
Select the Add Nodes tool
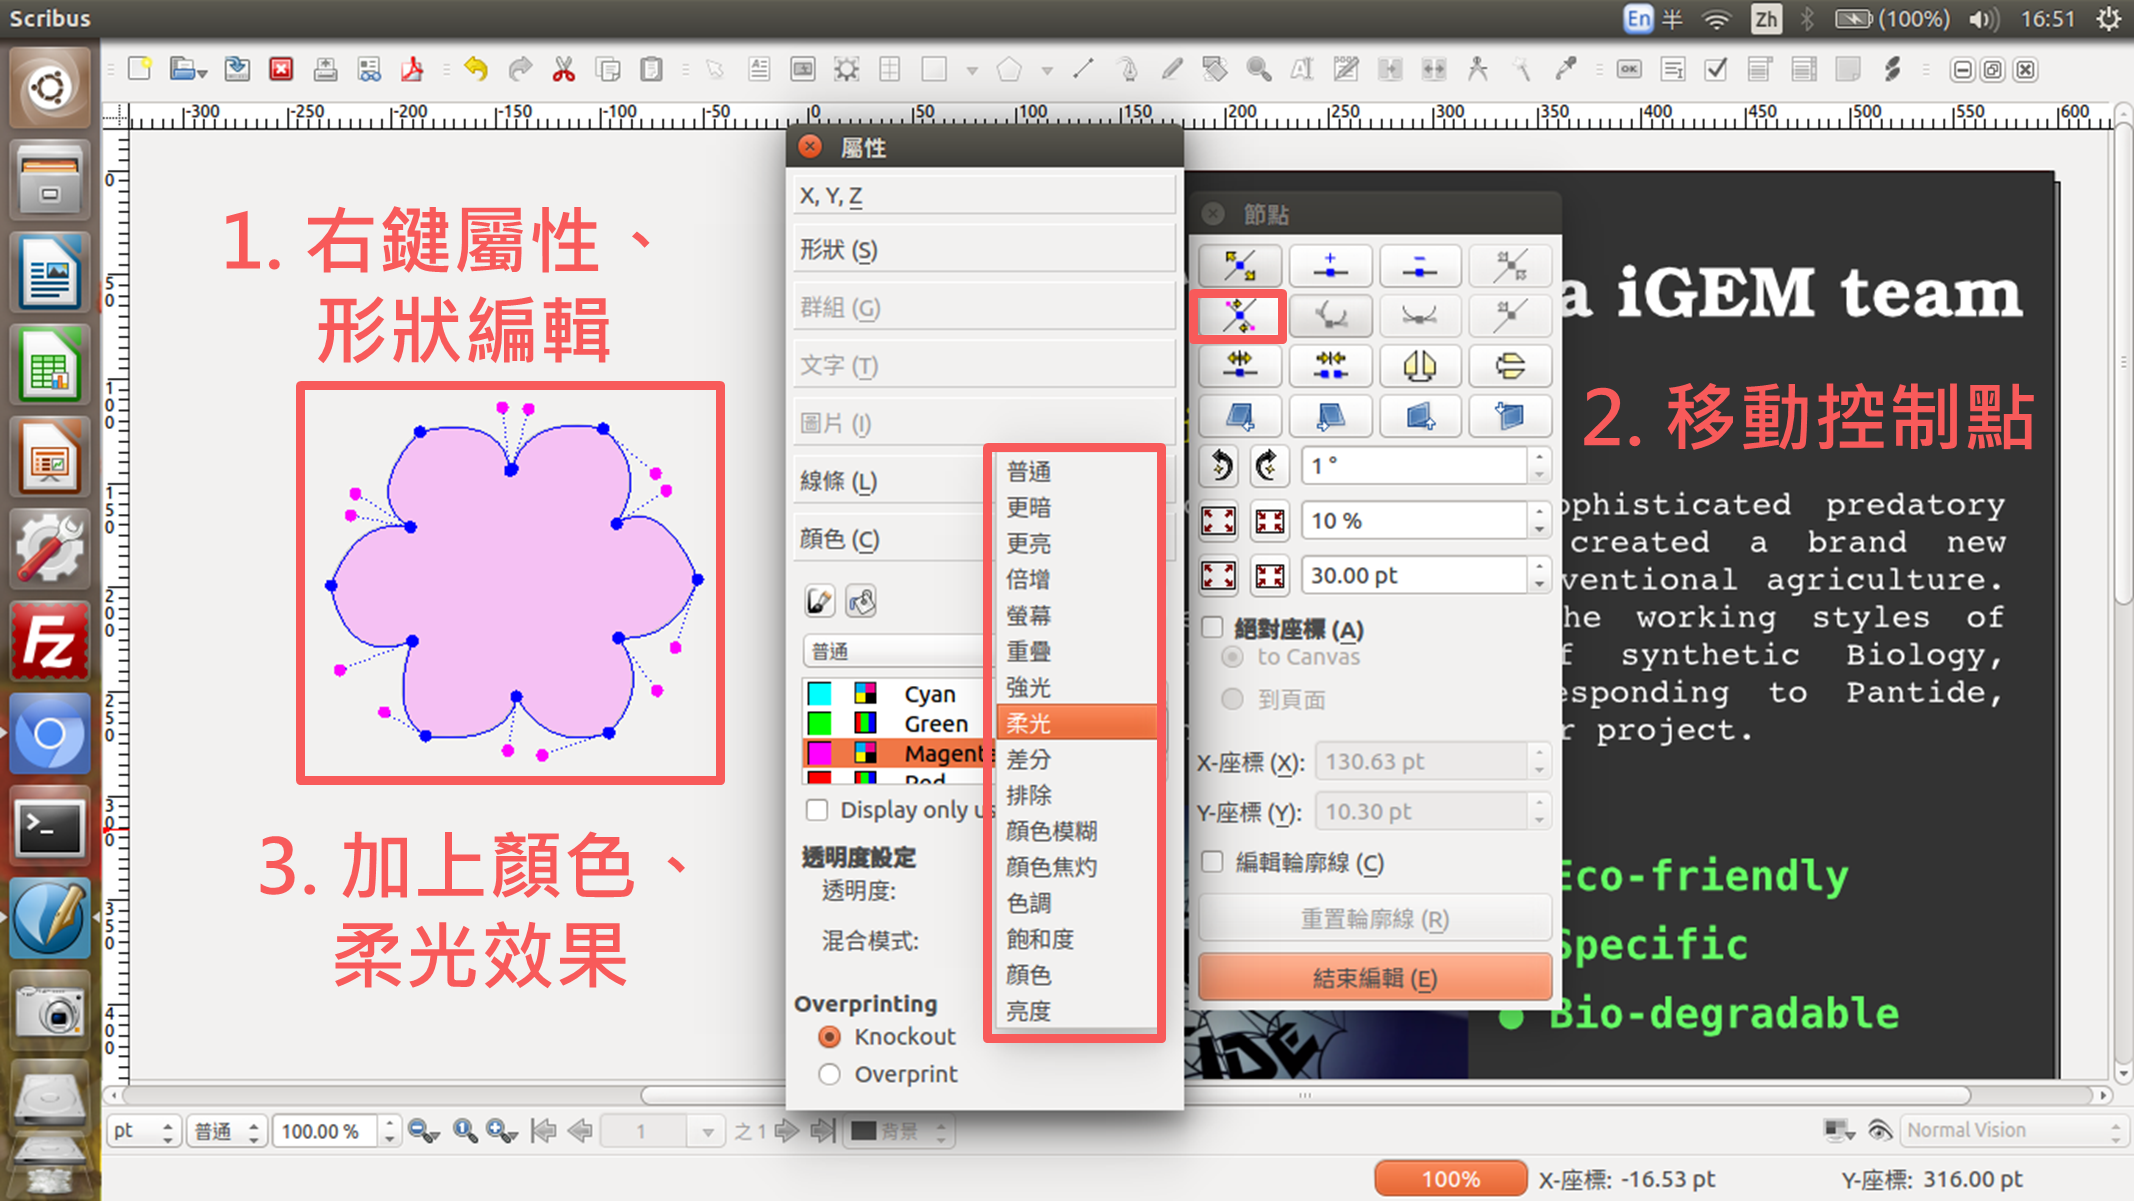pos(1330,266)
